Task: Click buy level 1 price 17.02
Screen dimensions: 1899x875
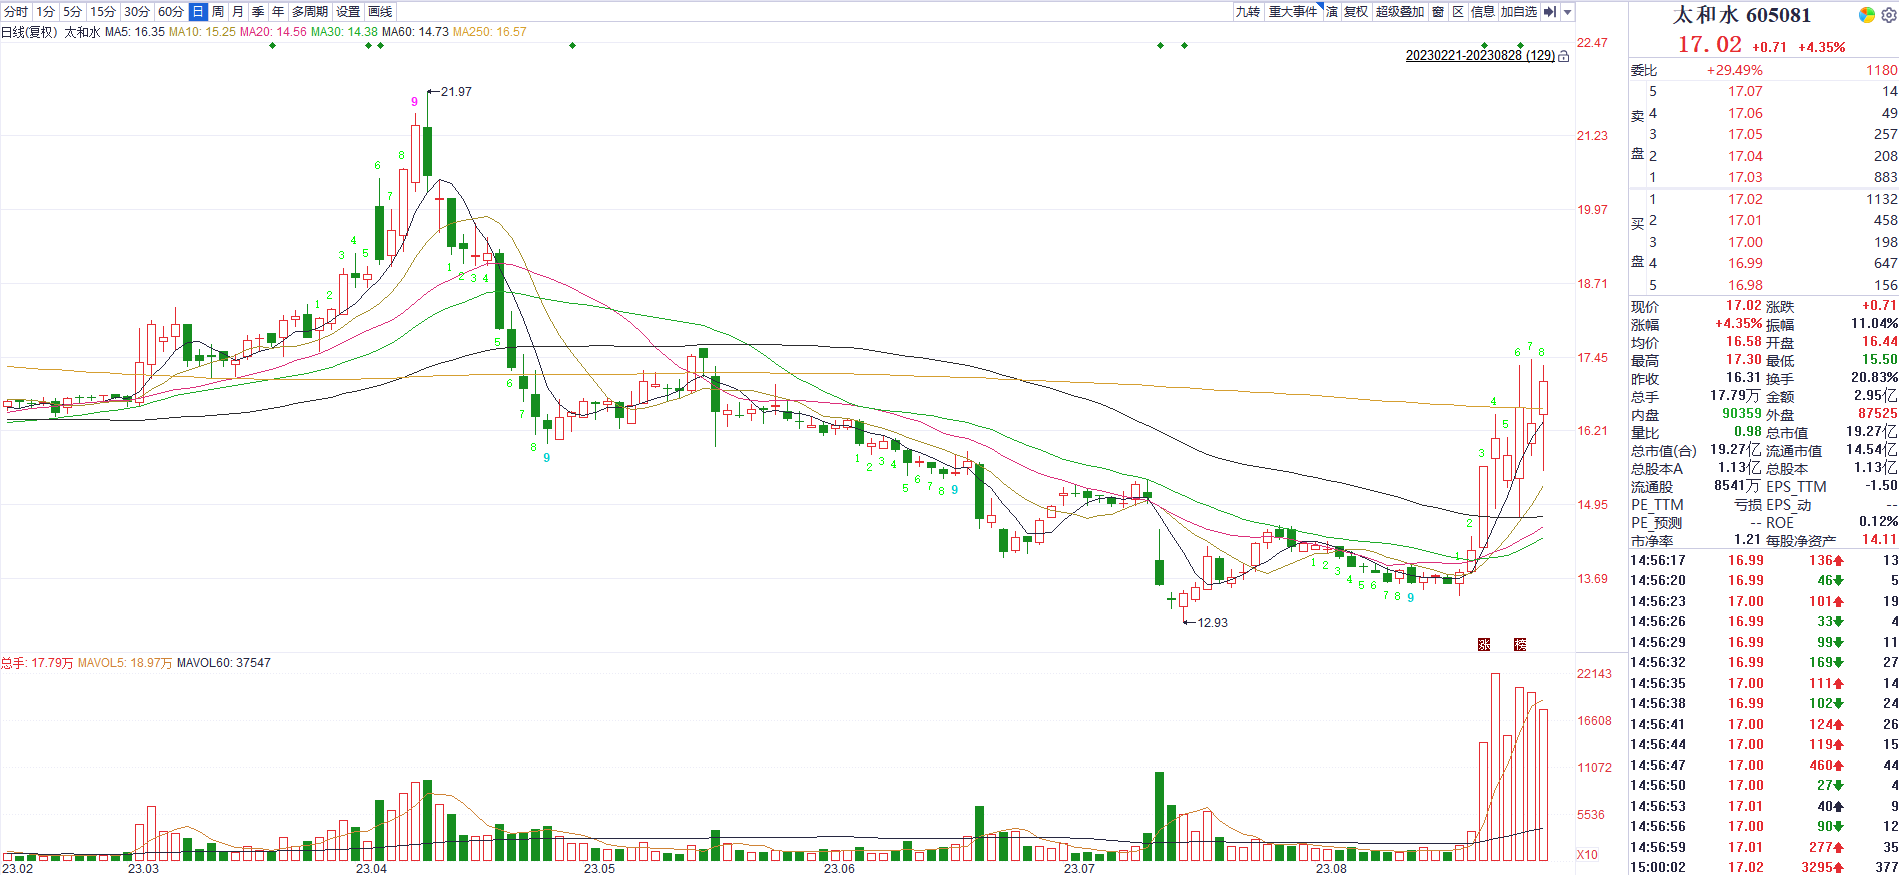Action: pyautogui.click(x=1745, y=199)
